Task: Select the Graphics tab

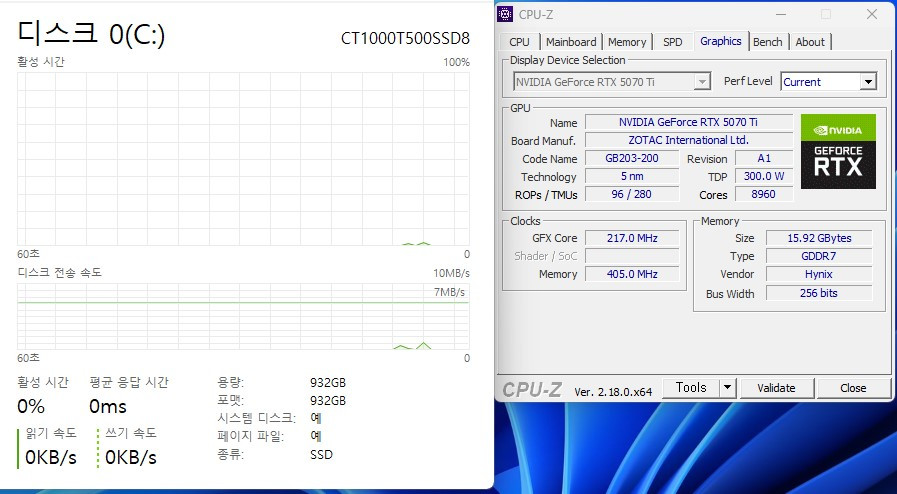Action: tap(721, 41)
